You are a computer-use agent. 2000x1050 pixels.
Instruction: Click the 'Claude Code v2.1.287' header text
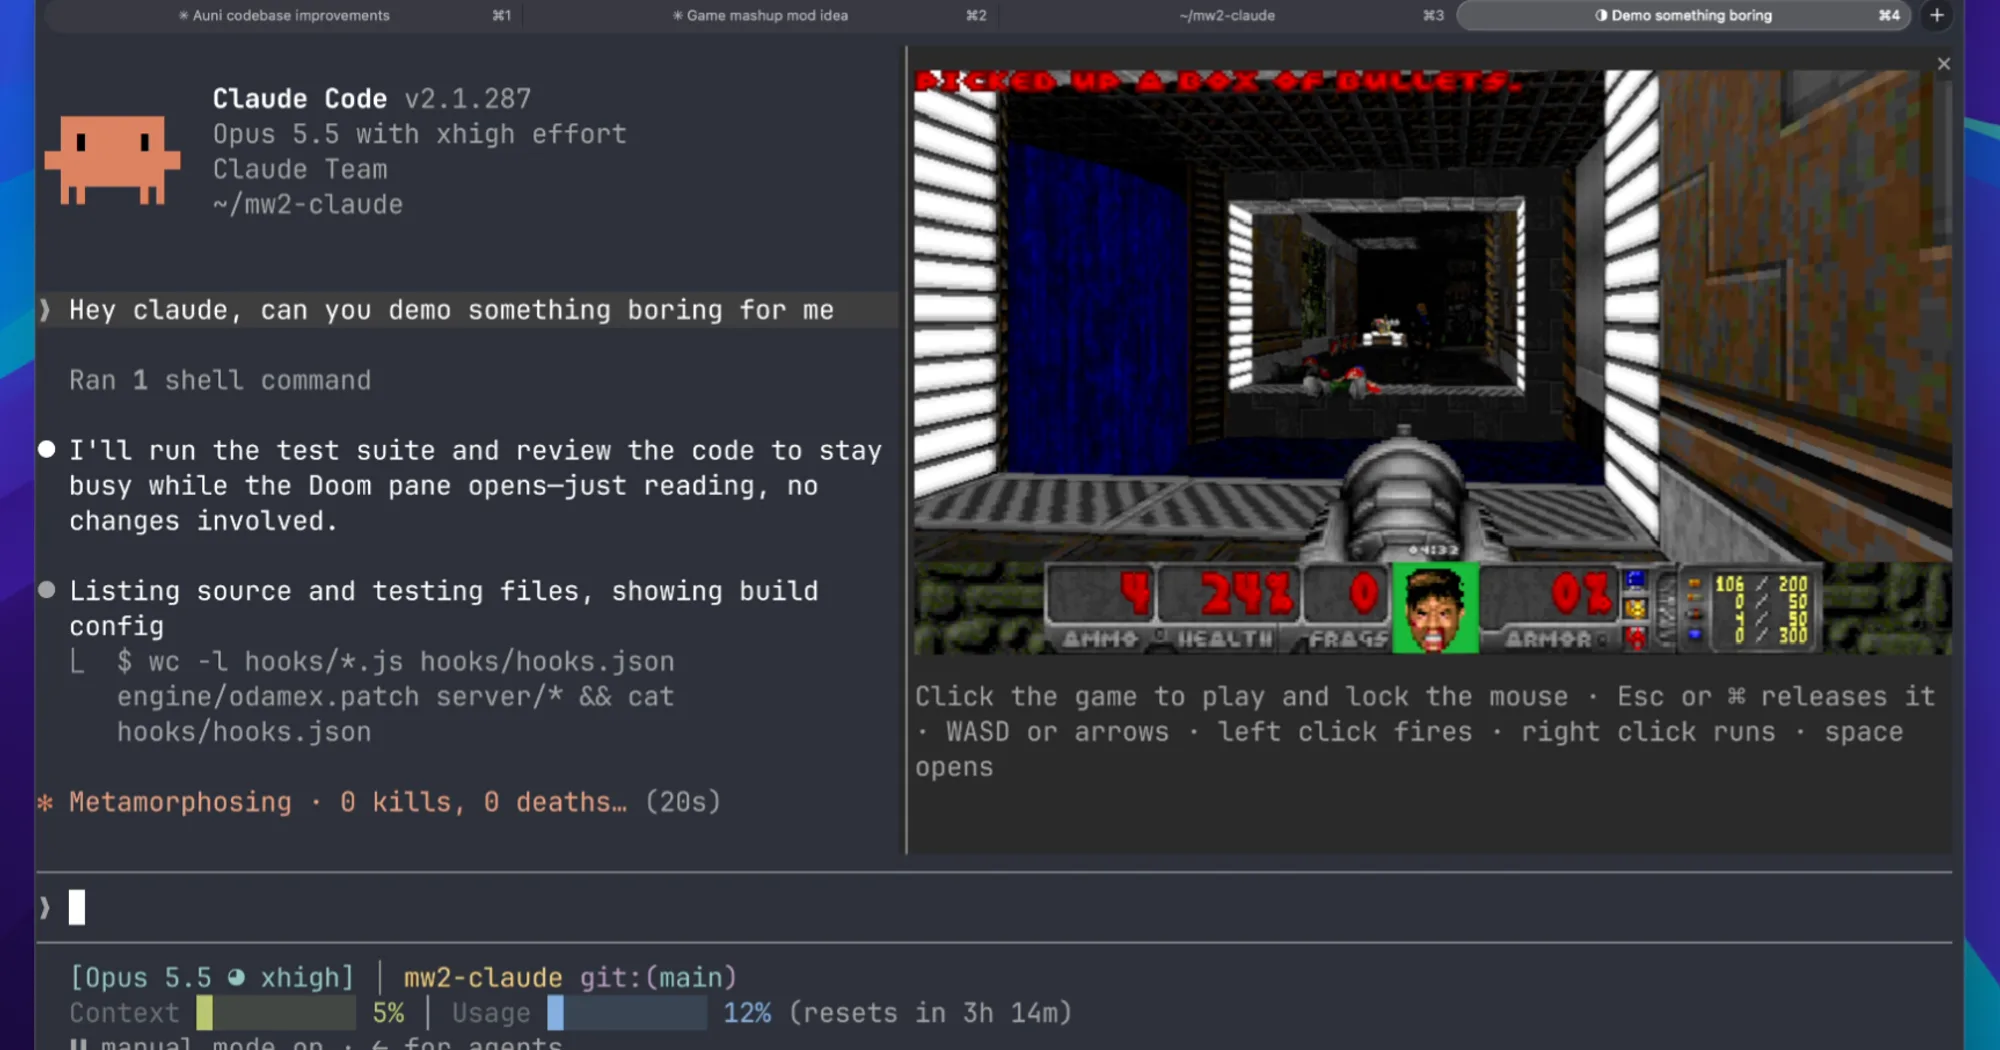tap(372, 98)
